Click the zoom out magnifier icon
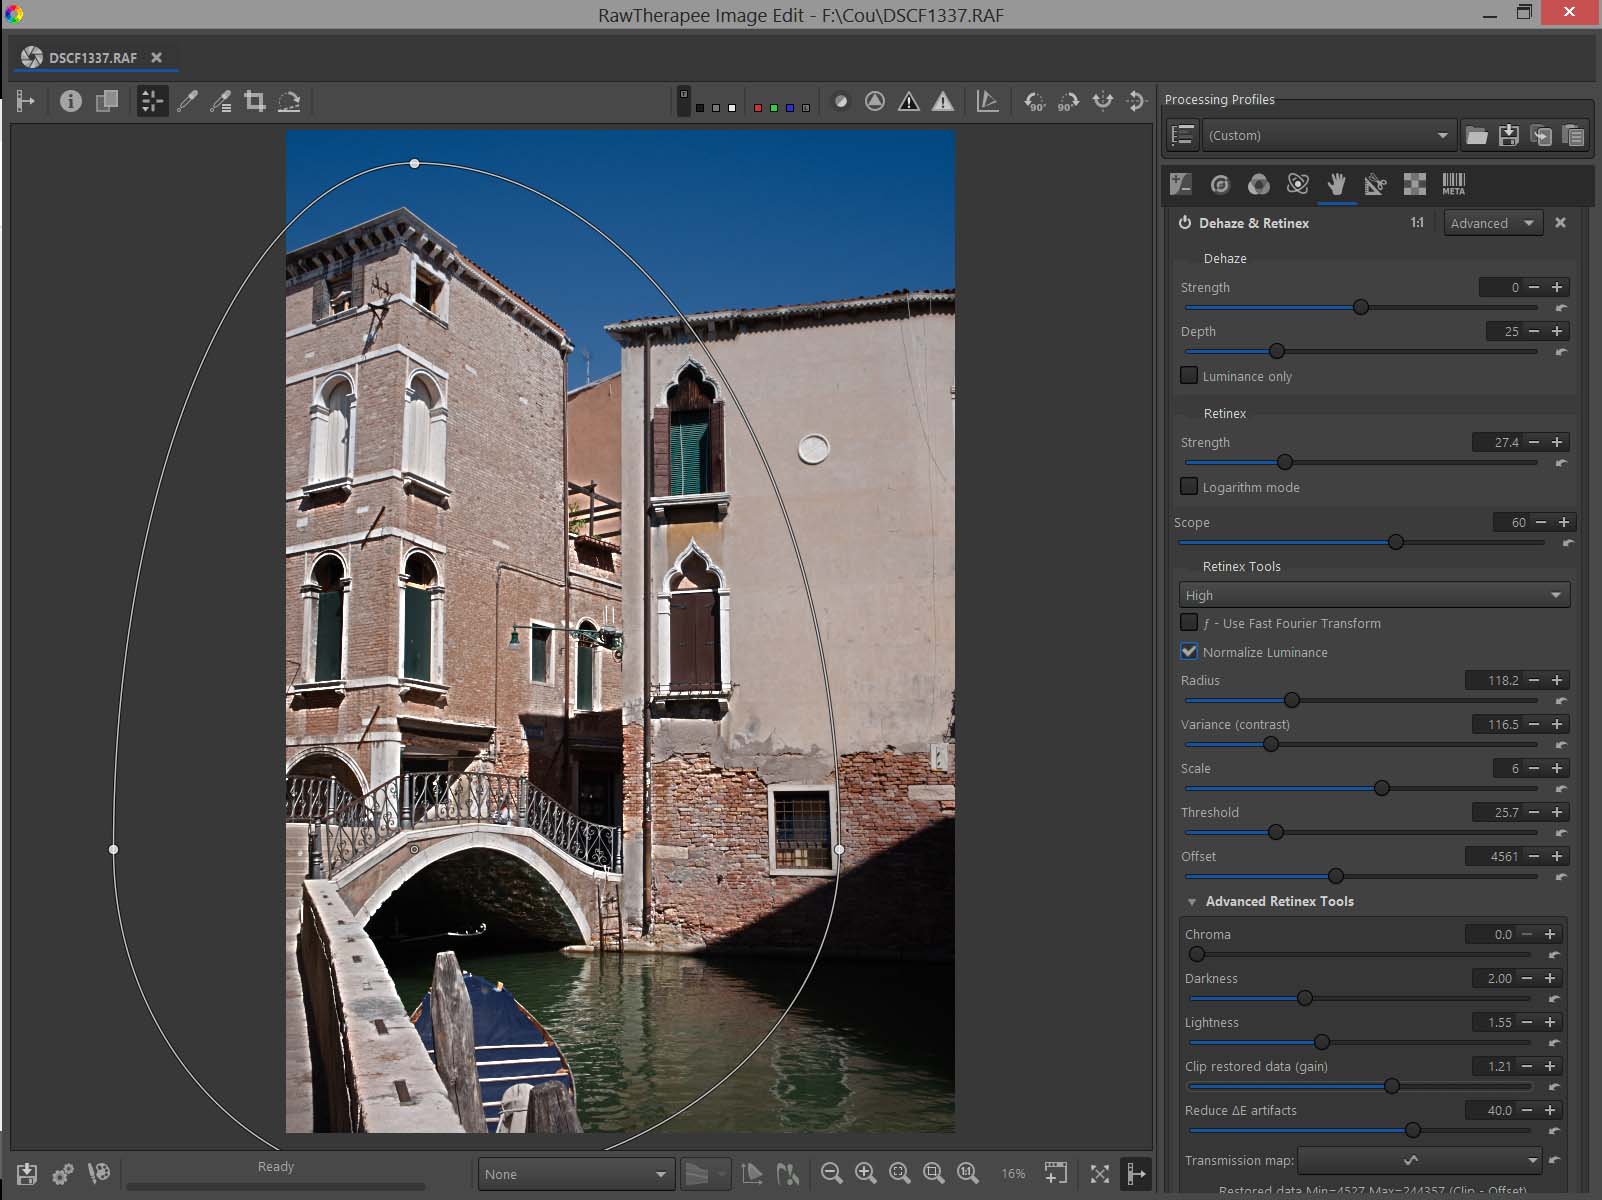Image resolution: width=1602 pixels, height=1200 pixels. (831, 1173)
